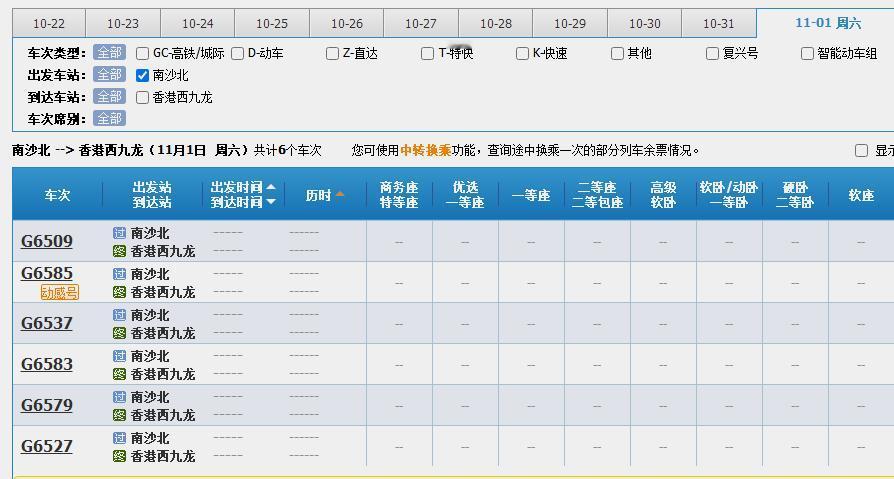Check 香港西九龙 arrival station filter
894x479 pixels.
coord(143,98)
